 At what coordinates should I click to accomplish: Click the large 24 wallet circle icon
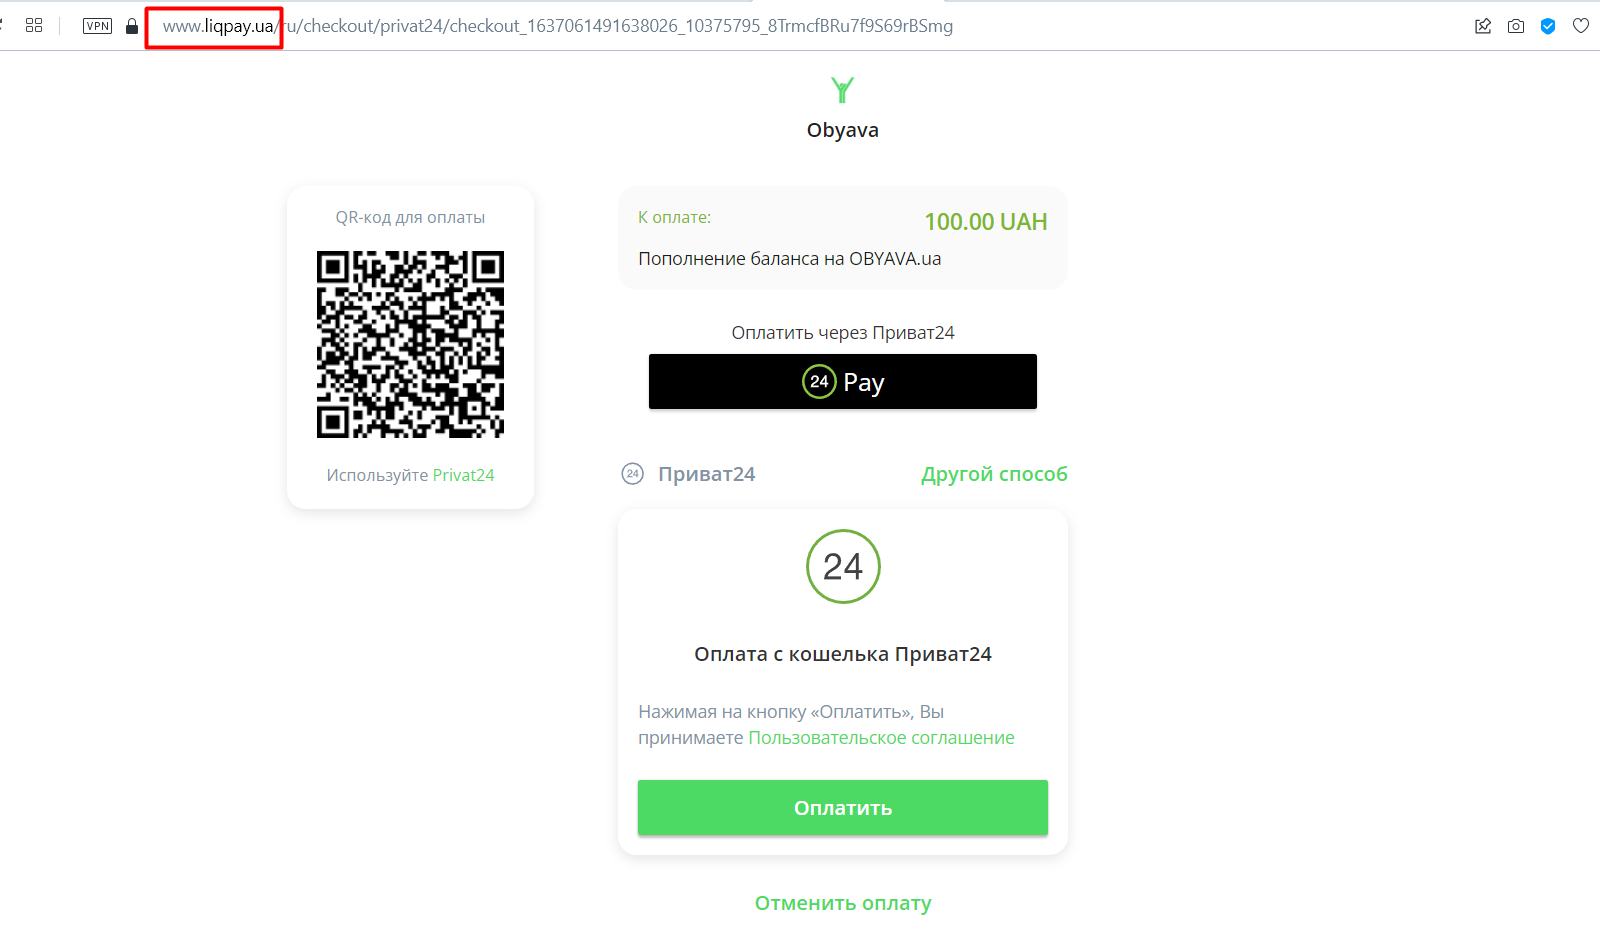point(843,566)
